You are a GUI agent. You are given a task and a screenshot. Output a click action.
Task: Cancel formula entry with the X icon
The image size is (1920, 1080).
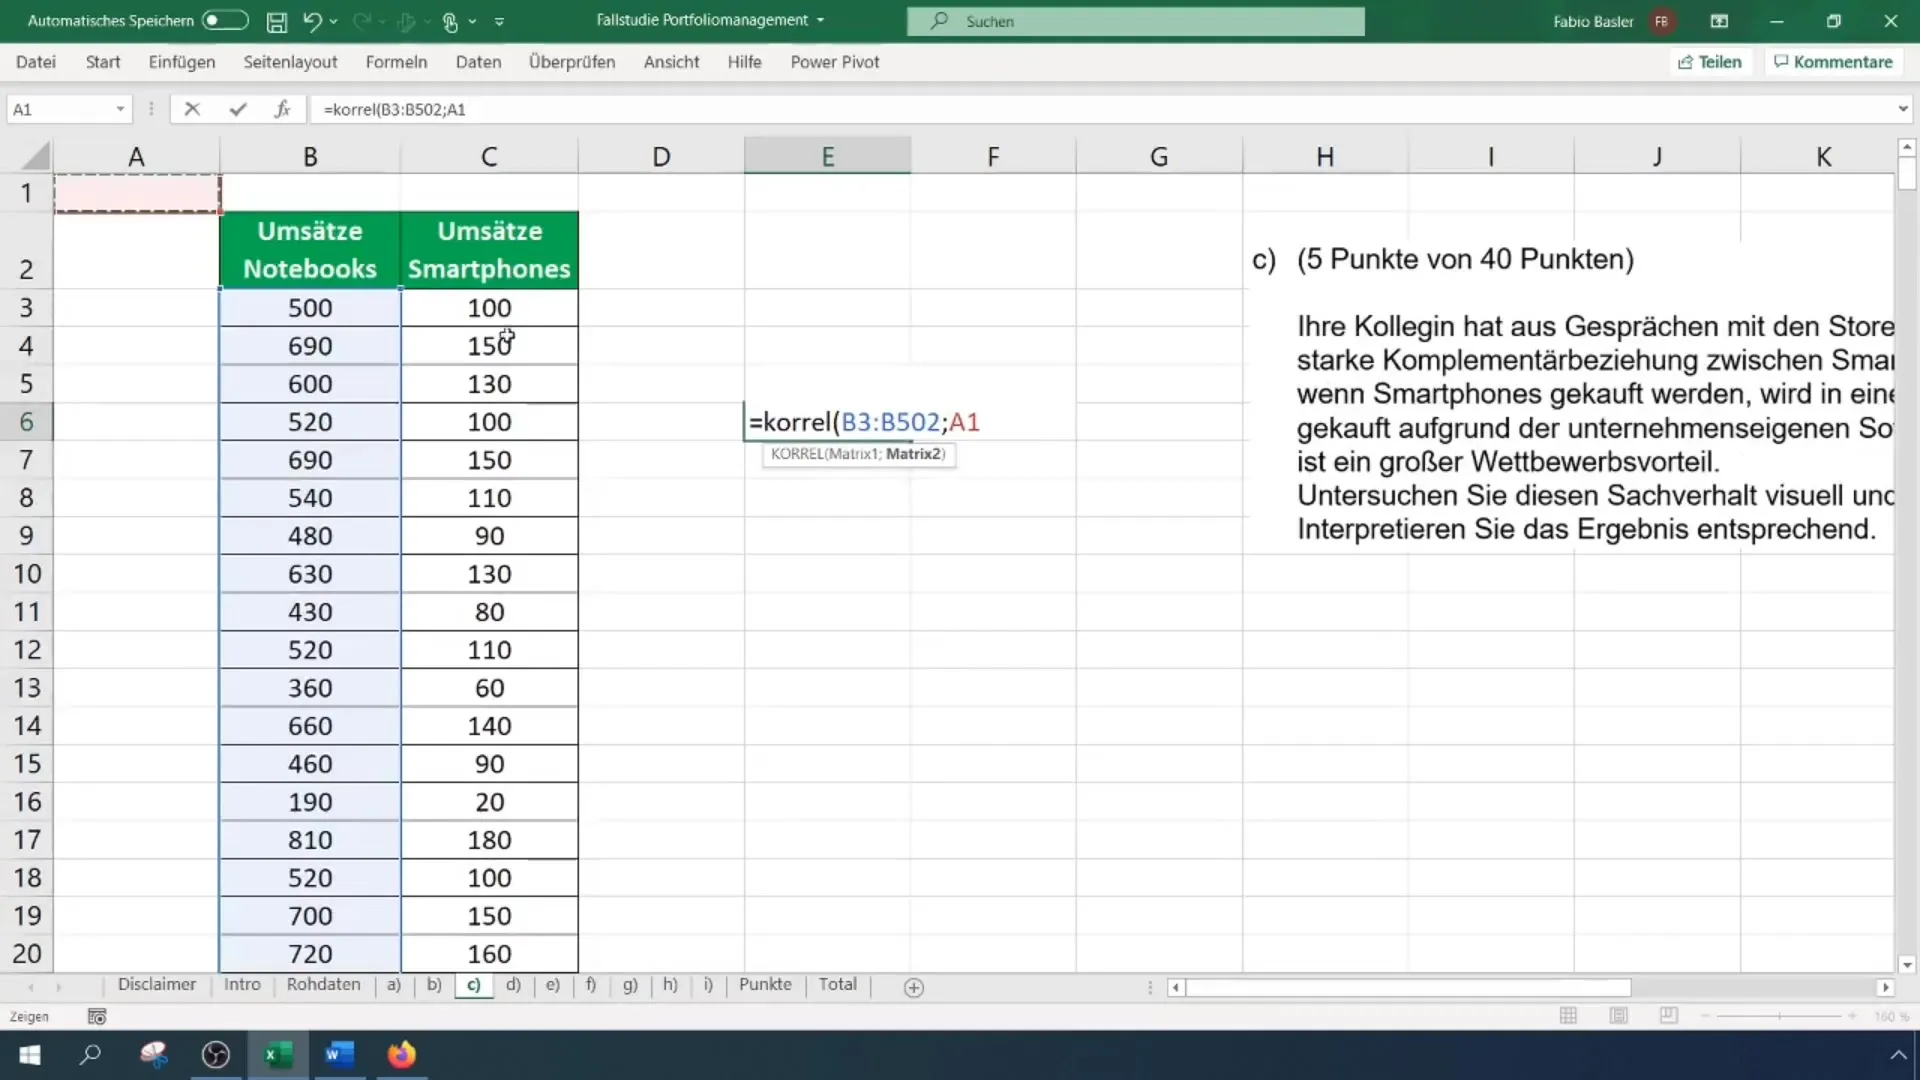[x=192, y=109]
